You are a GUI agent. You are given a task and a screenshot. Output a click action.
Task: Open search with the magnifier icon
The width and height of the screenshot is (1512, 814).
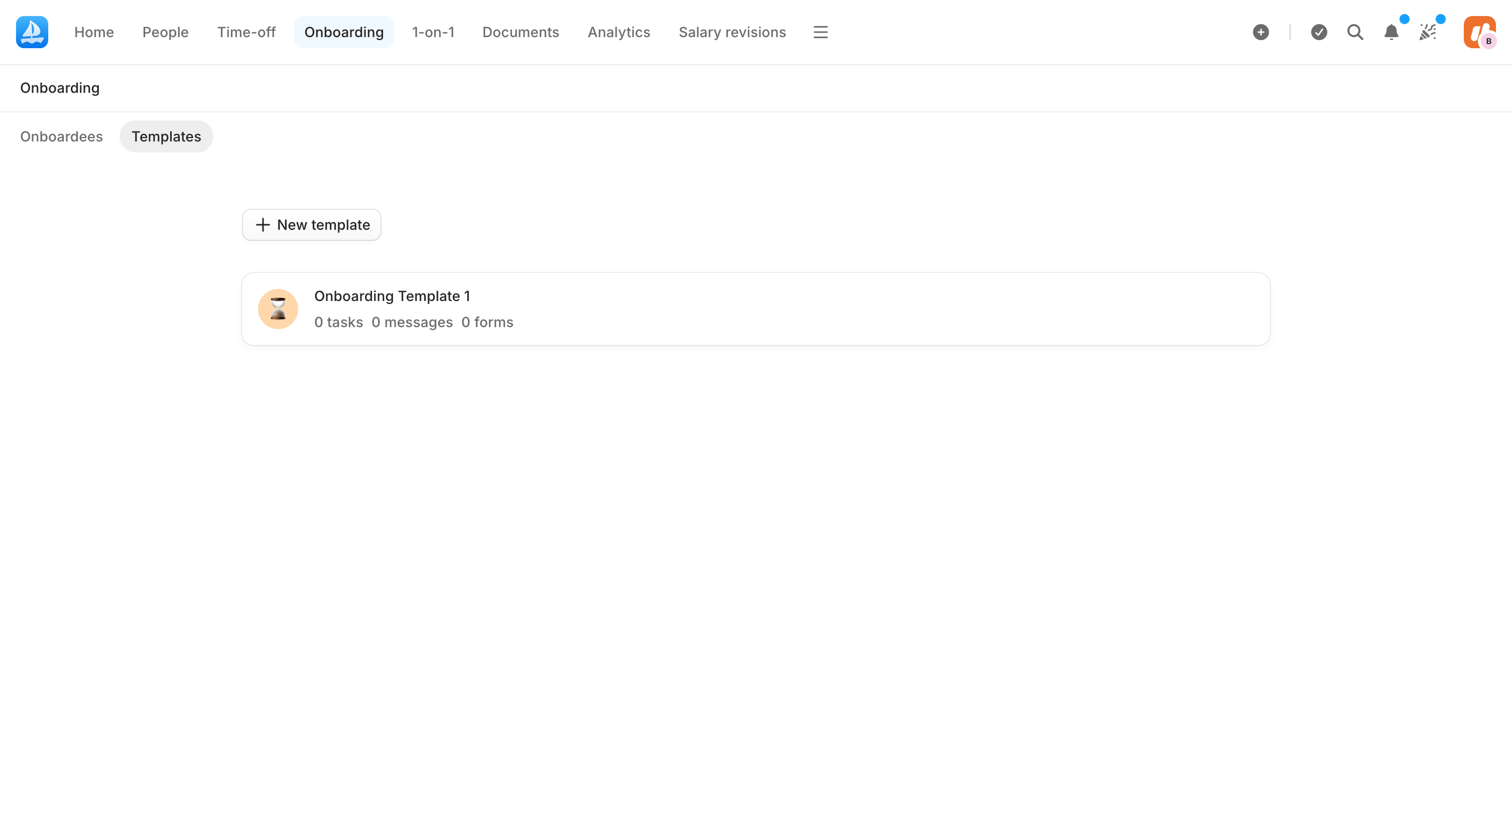[1355, 32]
